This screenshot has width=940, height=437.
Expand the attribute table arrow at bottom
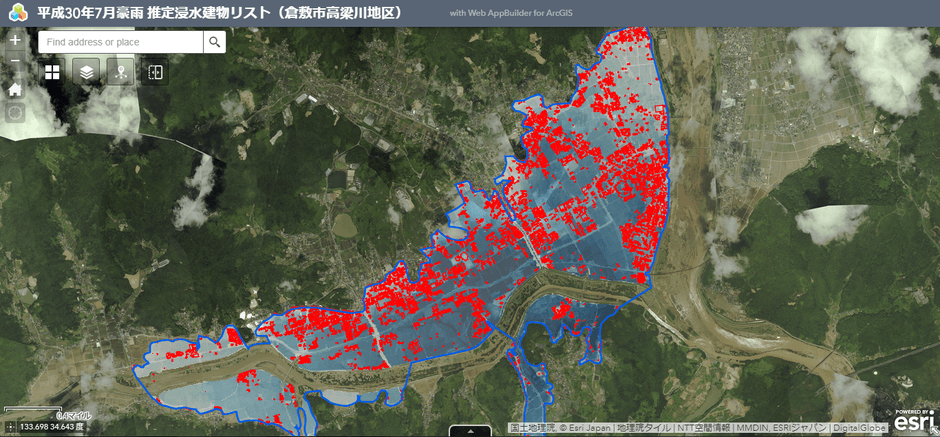tap(470, 431)
